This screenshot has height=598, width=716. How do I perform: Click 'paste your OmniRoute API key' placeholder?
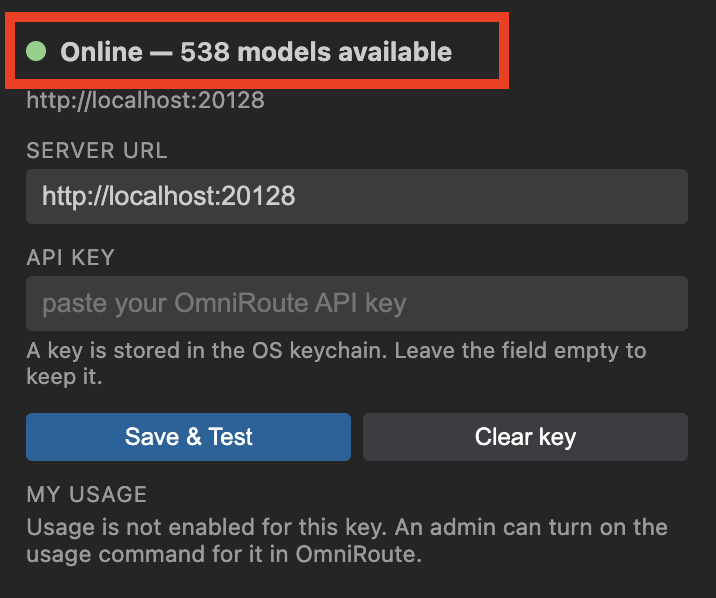[224, 304]
